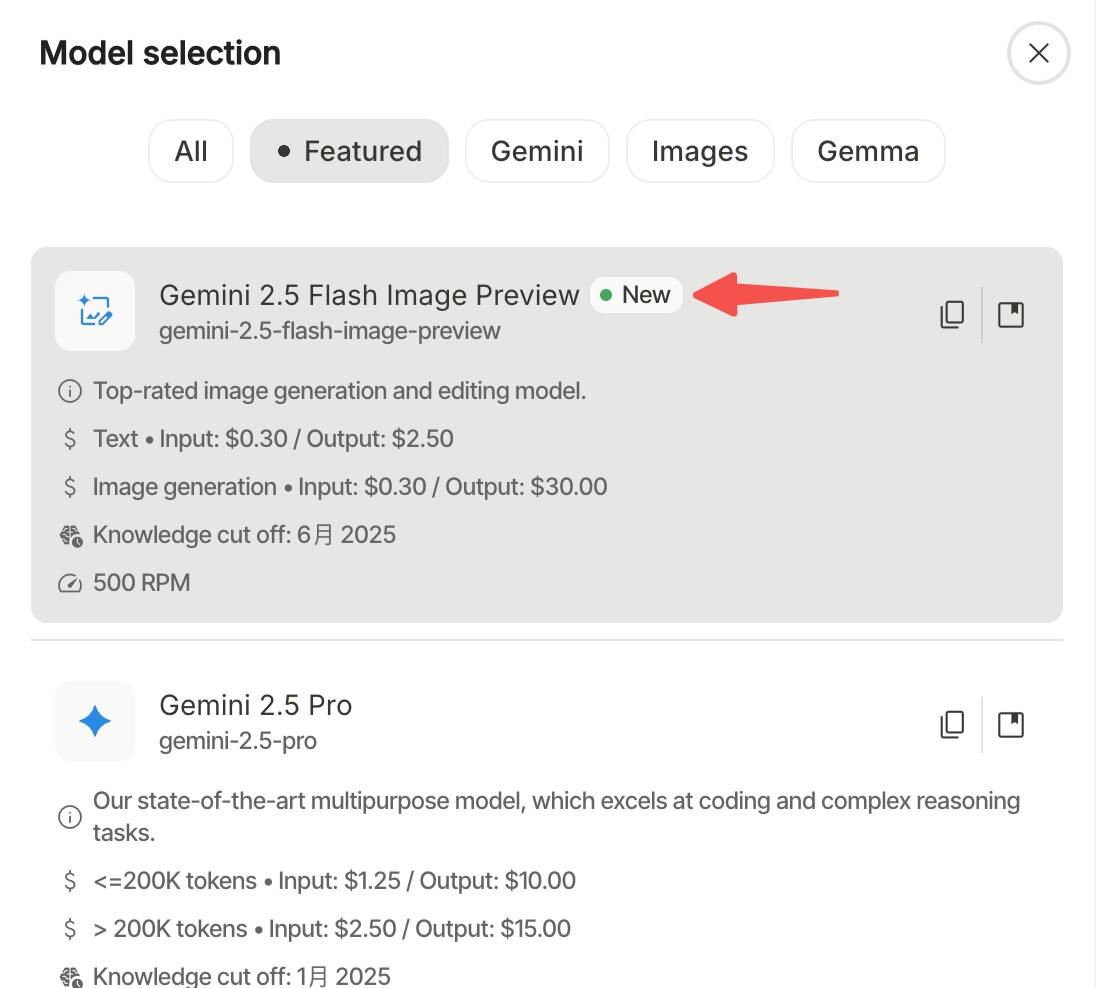Image resolution: width=1096 pixels, height=988 pixels.
Task: Click knowledge cut off icon for 6月 2025
Action: point(70,536)
